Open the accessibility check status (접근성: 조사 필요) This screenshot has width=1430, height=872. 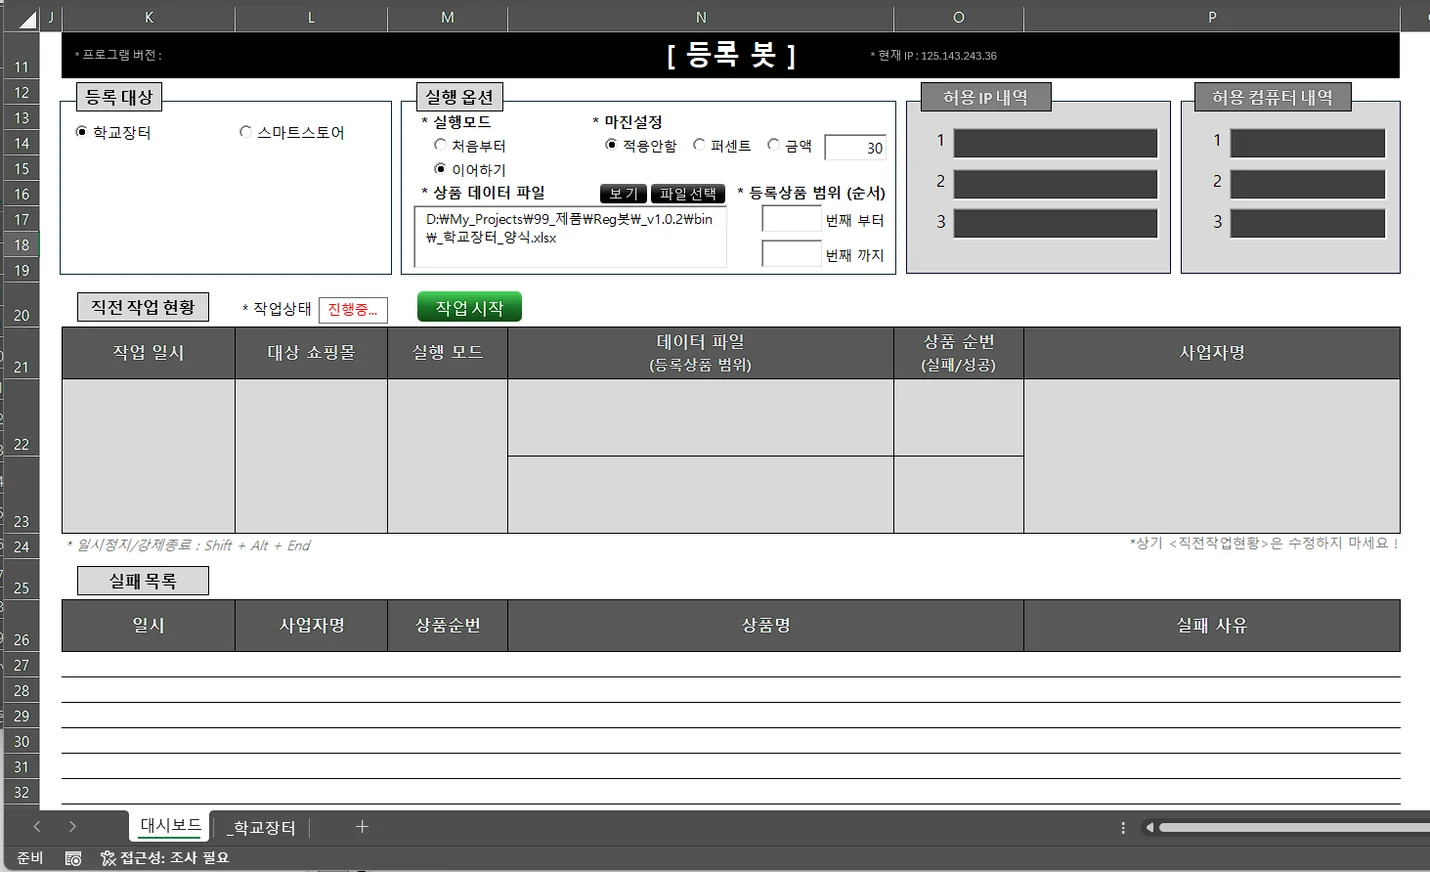[x=165, y=858]
